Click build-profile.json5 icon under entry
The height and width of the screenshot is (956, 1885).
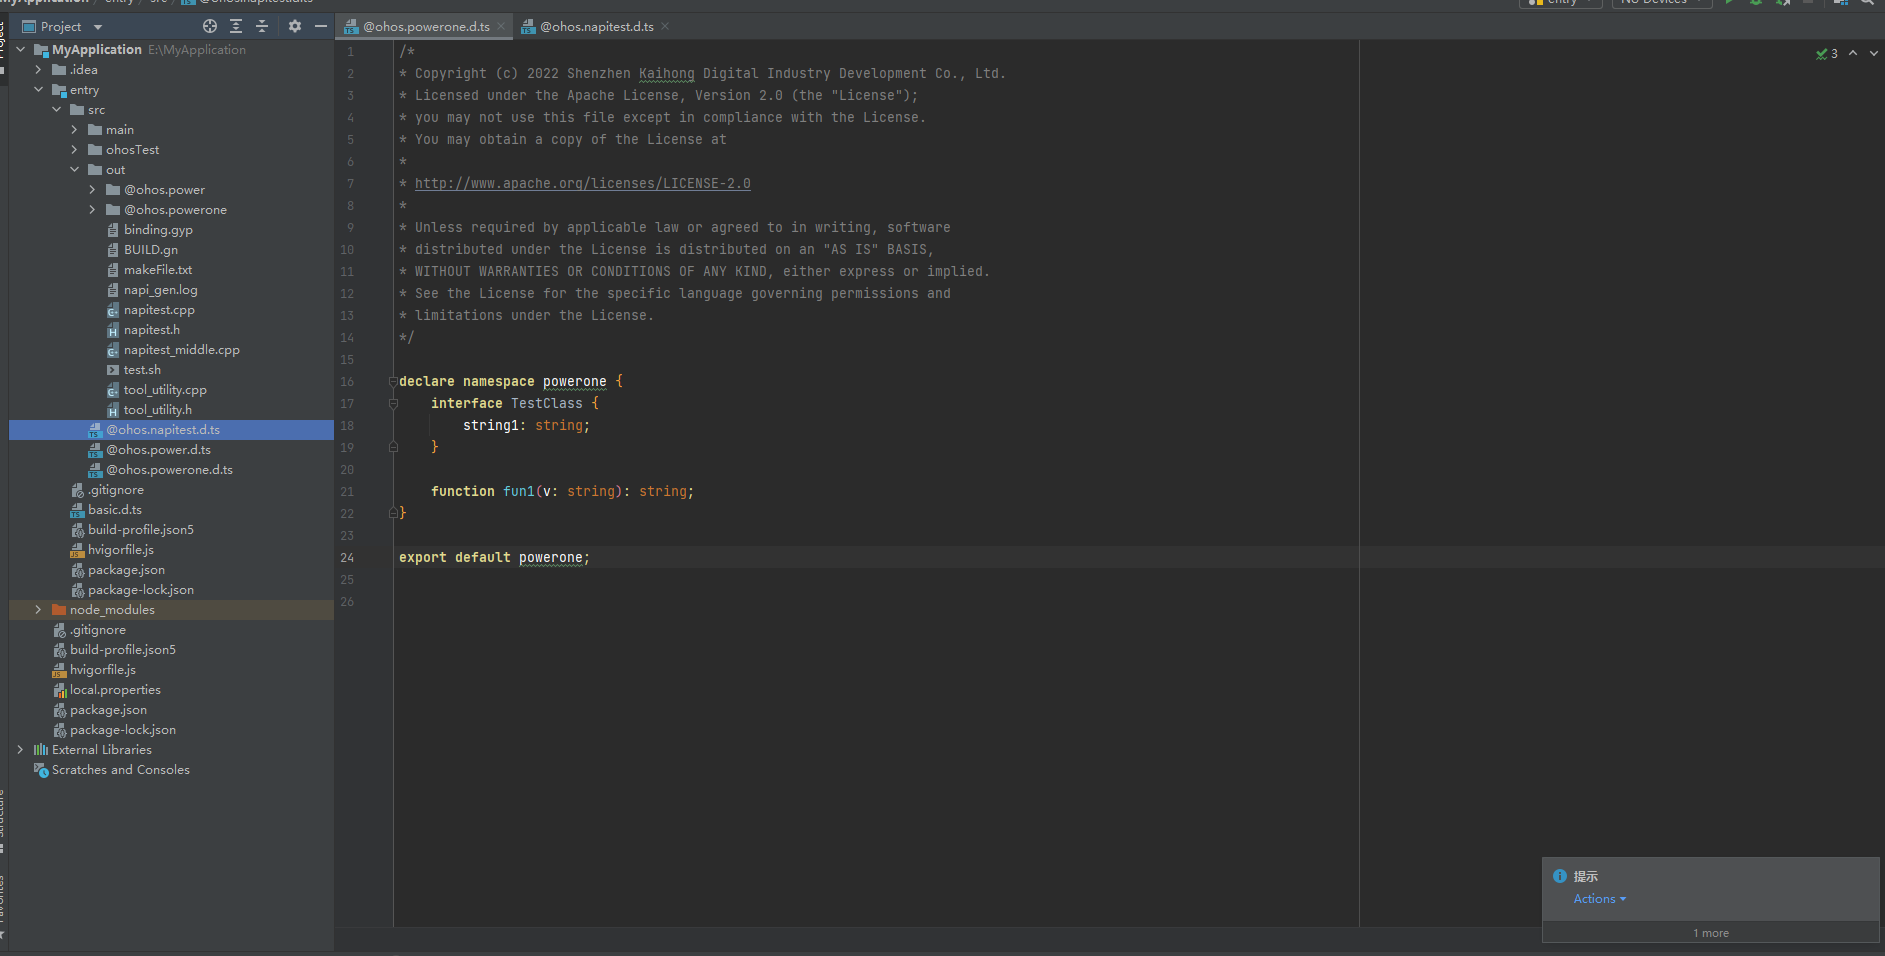pyautogui.click(x=77, y=530)
